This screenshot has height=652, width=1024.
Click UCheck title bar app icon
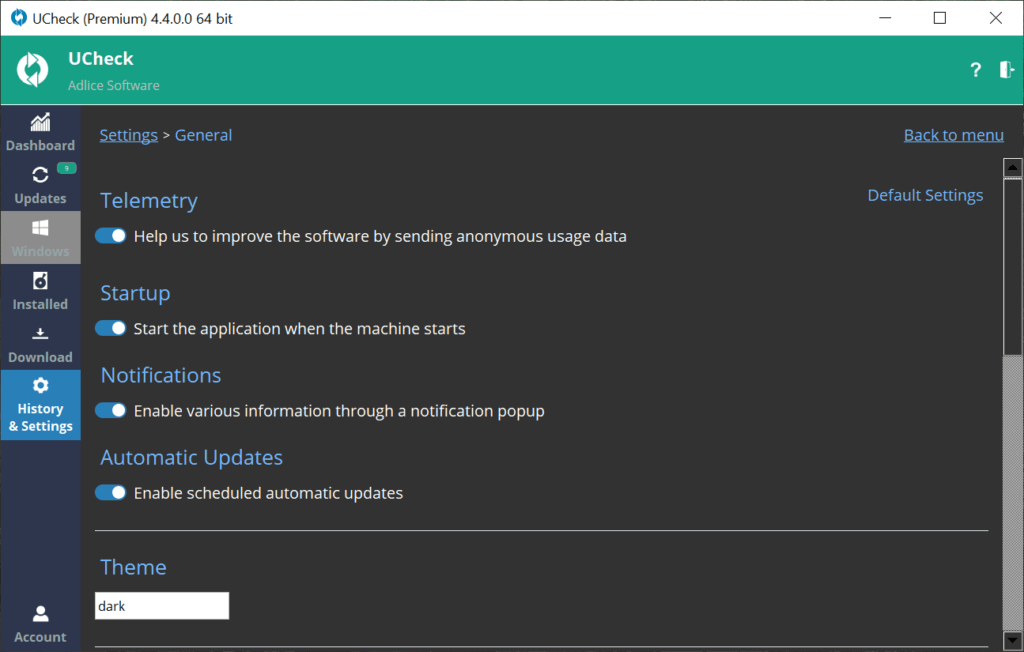(18, 18)
